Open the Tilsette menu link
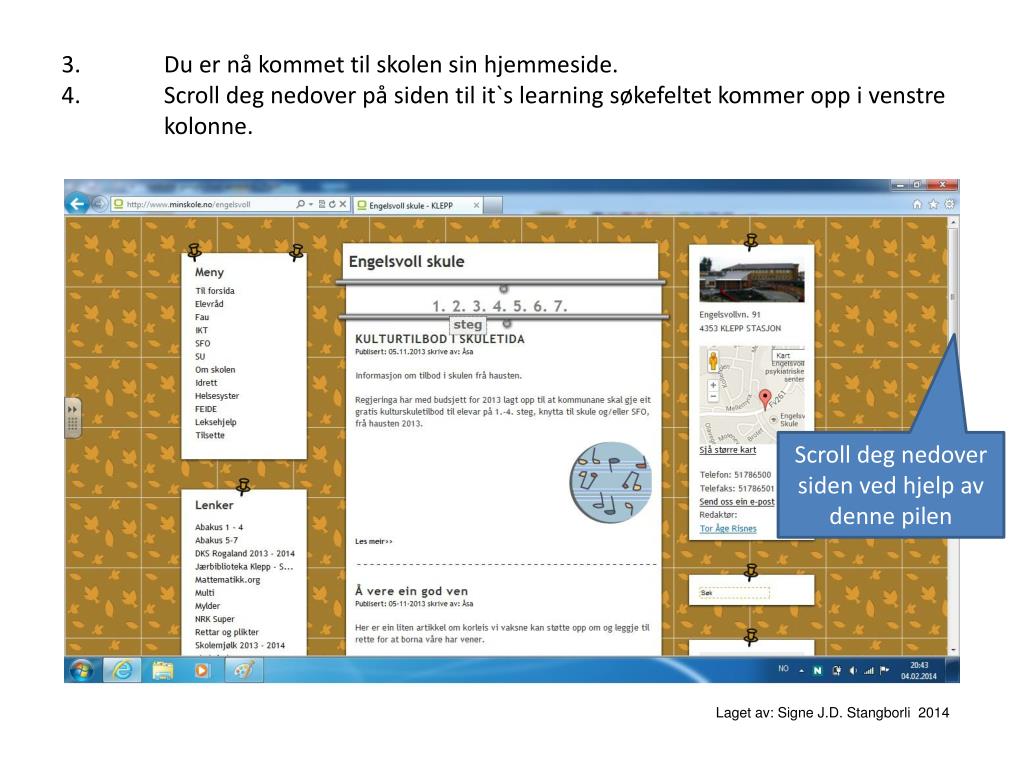The height and width of the screenshot is (768, 1024). (210, 435)
